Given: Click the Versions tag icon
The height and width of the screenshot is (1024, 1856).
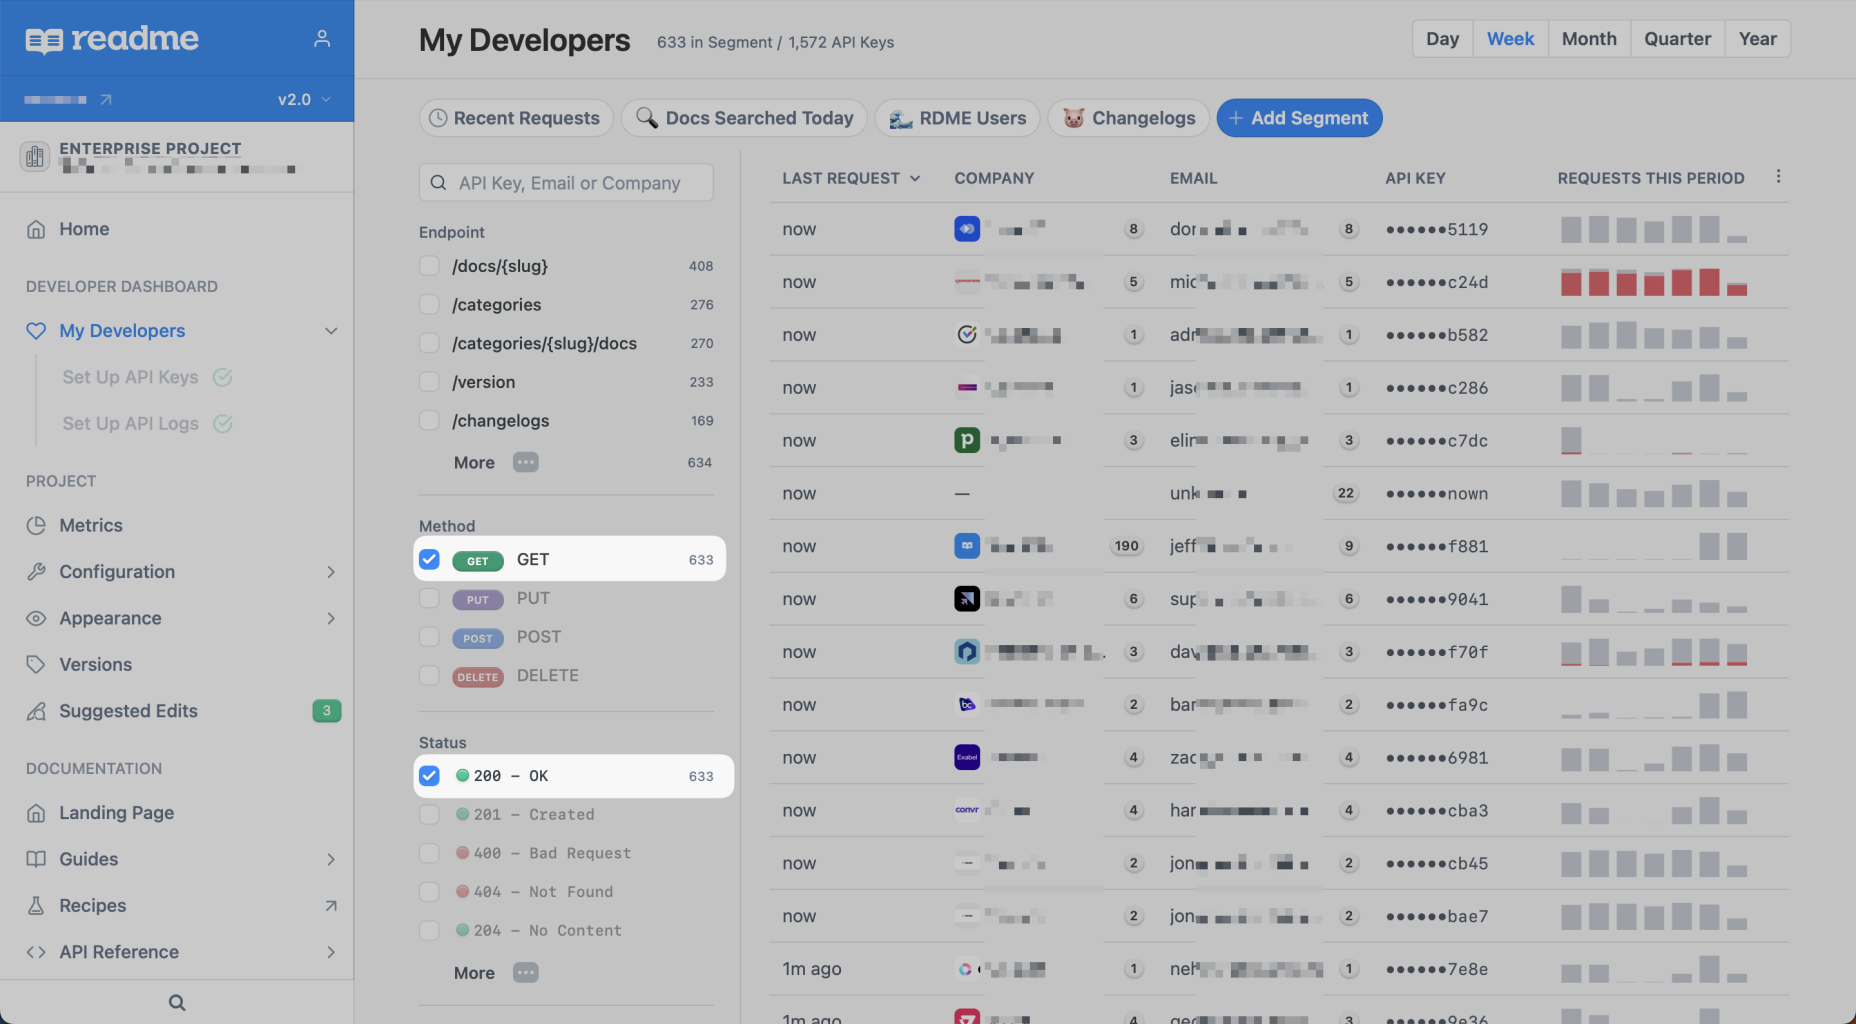Looking at the screenshot, I should click(36, 665).
